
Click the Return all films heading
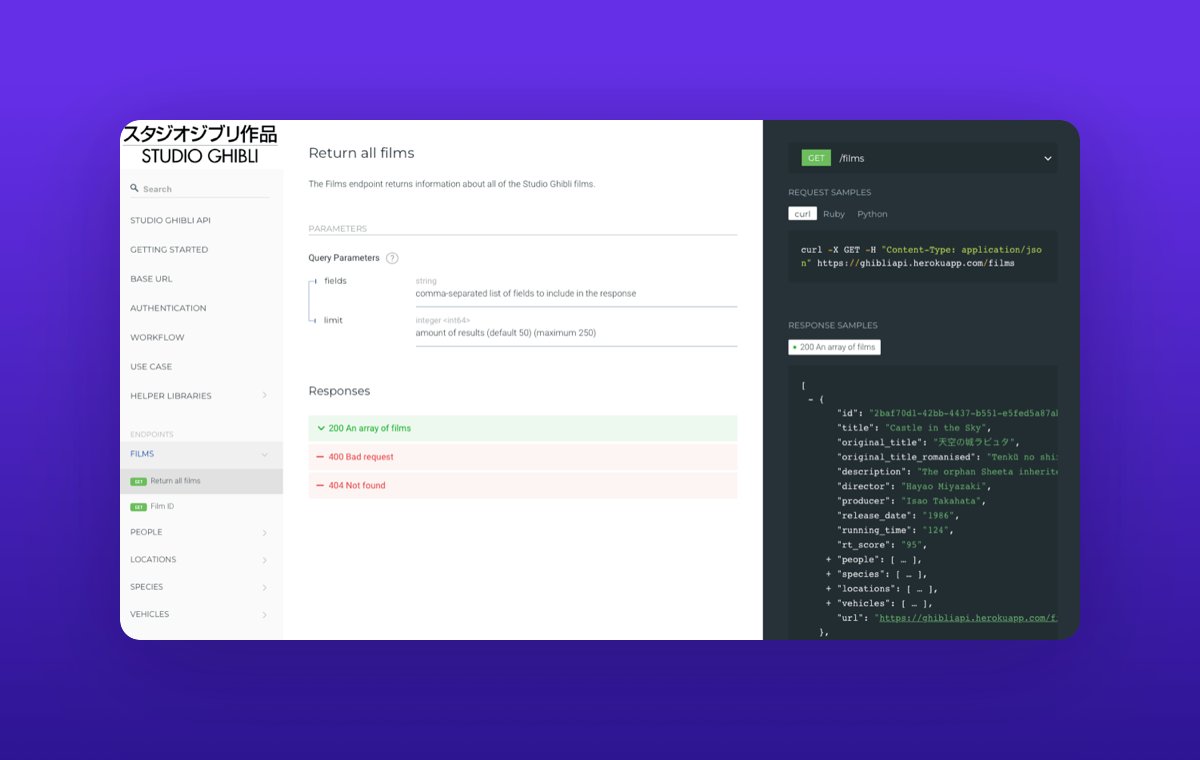point(361,153)
